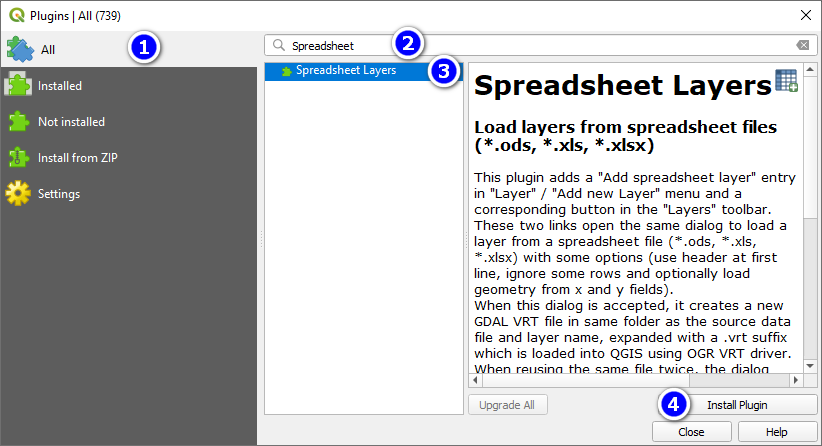Select the Not installed puzzle icon

coord(18,122)
